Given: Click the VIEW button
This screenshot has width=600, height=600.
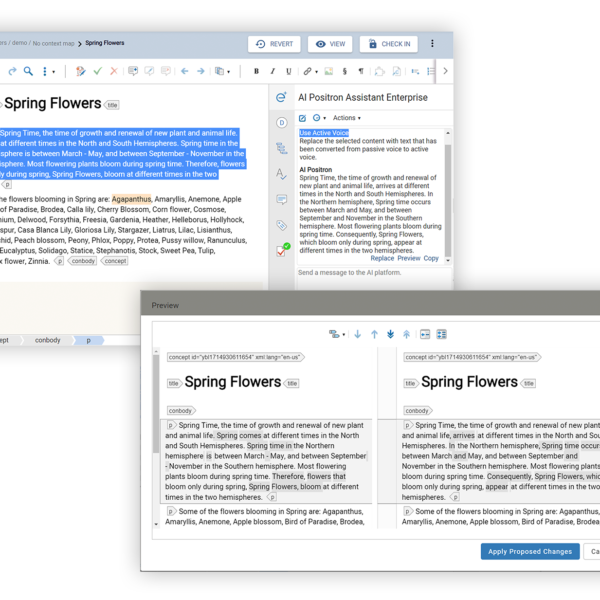Looking at the screenshot, I should click(330, 44).
